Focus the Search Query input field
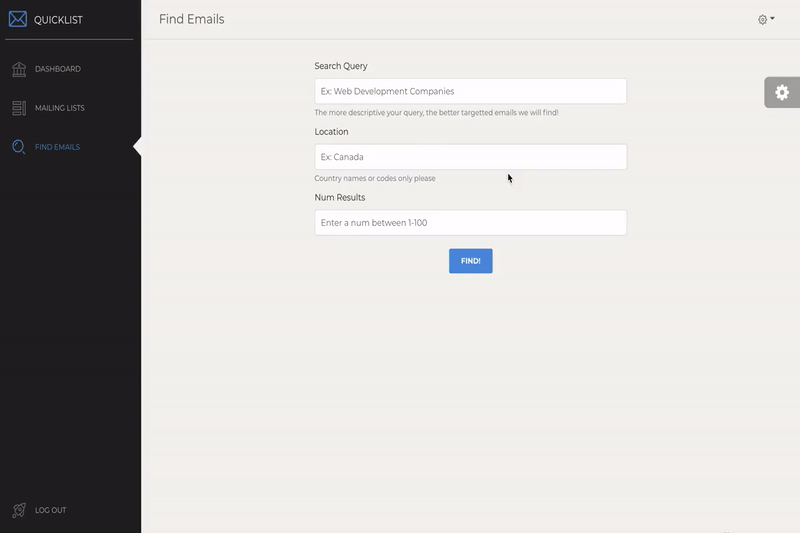Viewport: 800px width, 533px height. 470,91
